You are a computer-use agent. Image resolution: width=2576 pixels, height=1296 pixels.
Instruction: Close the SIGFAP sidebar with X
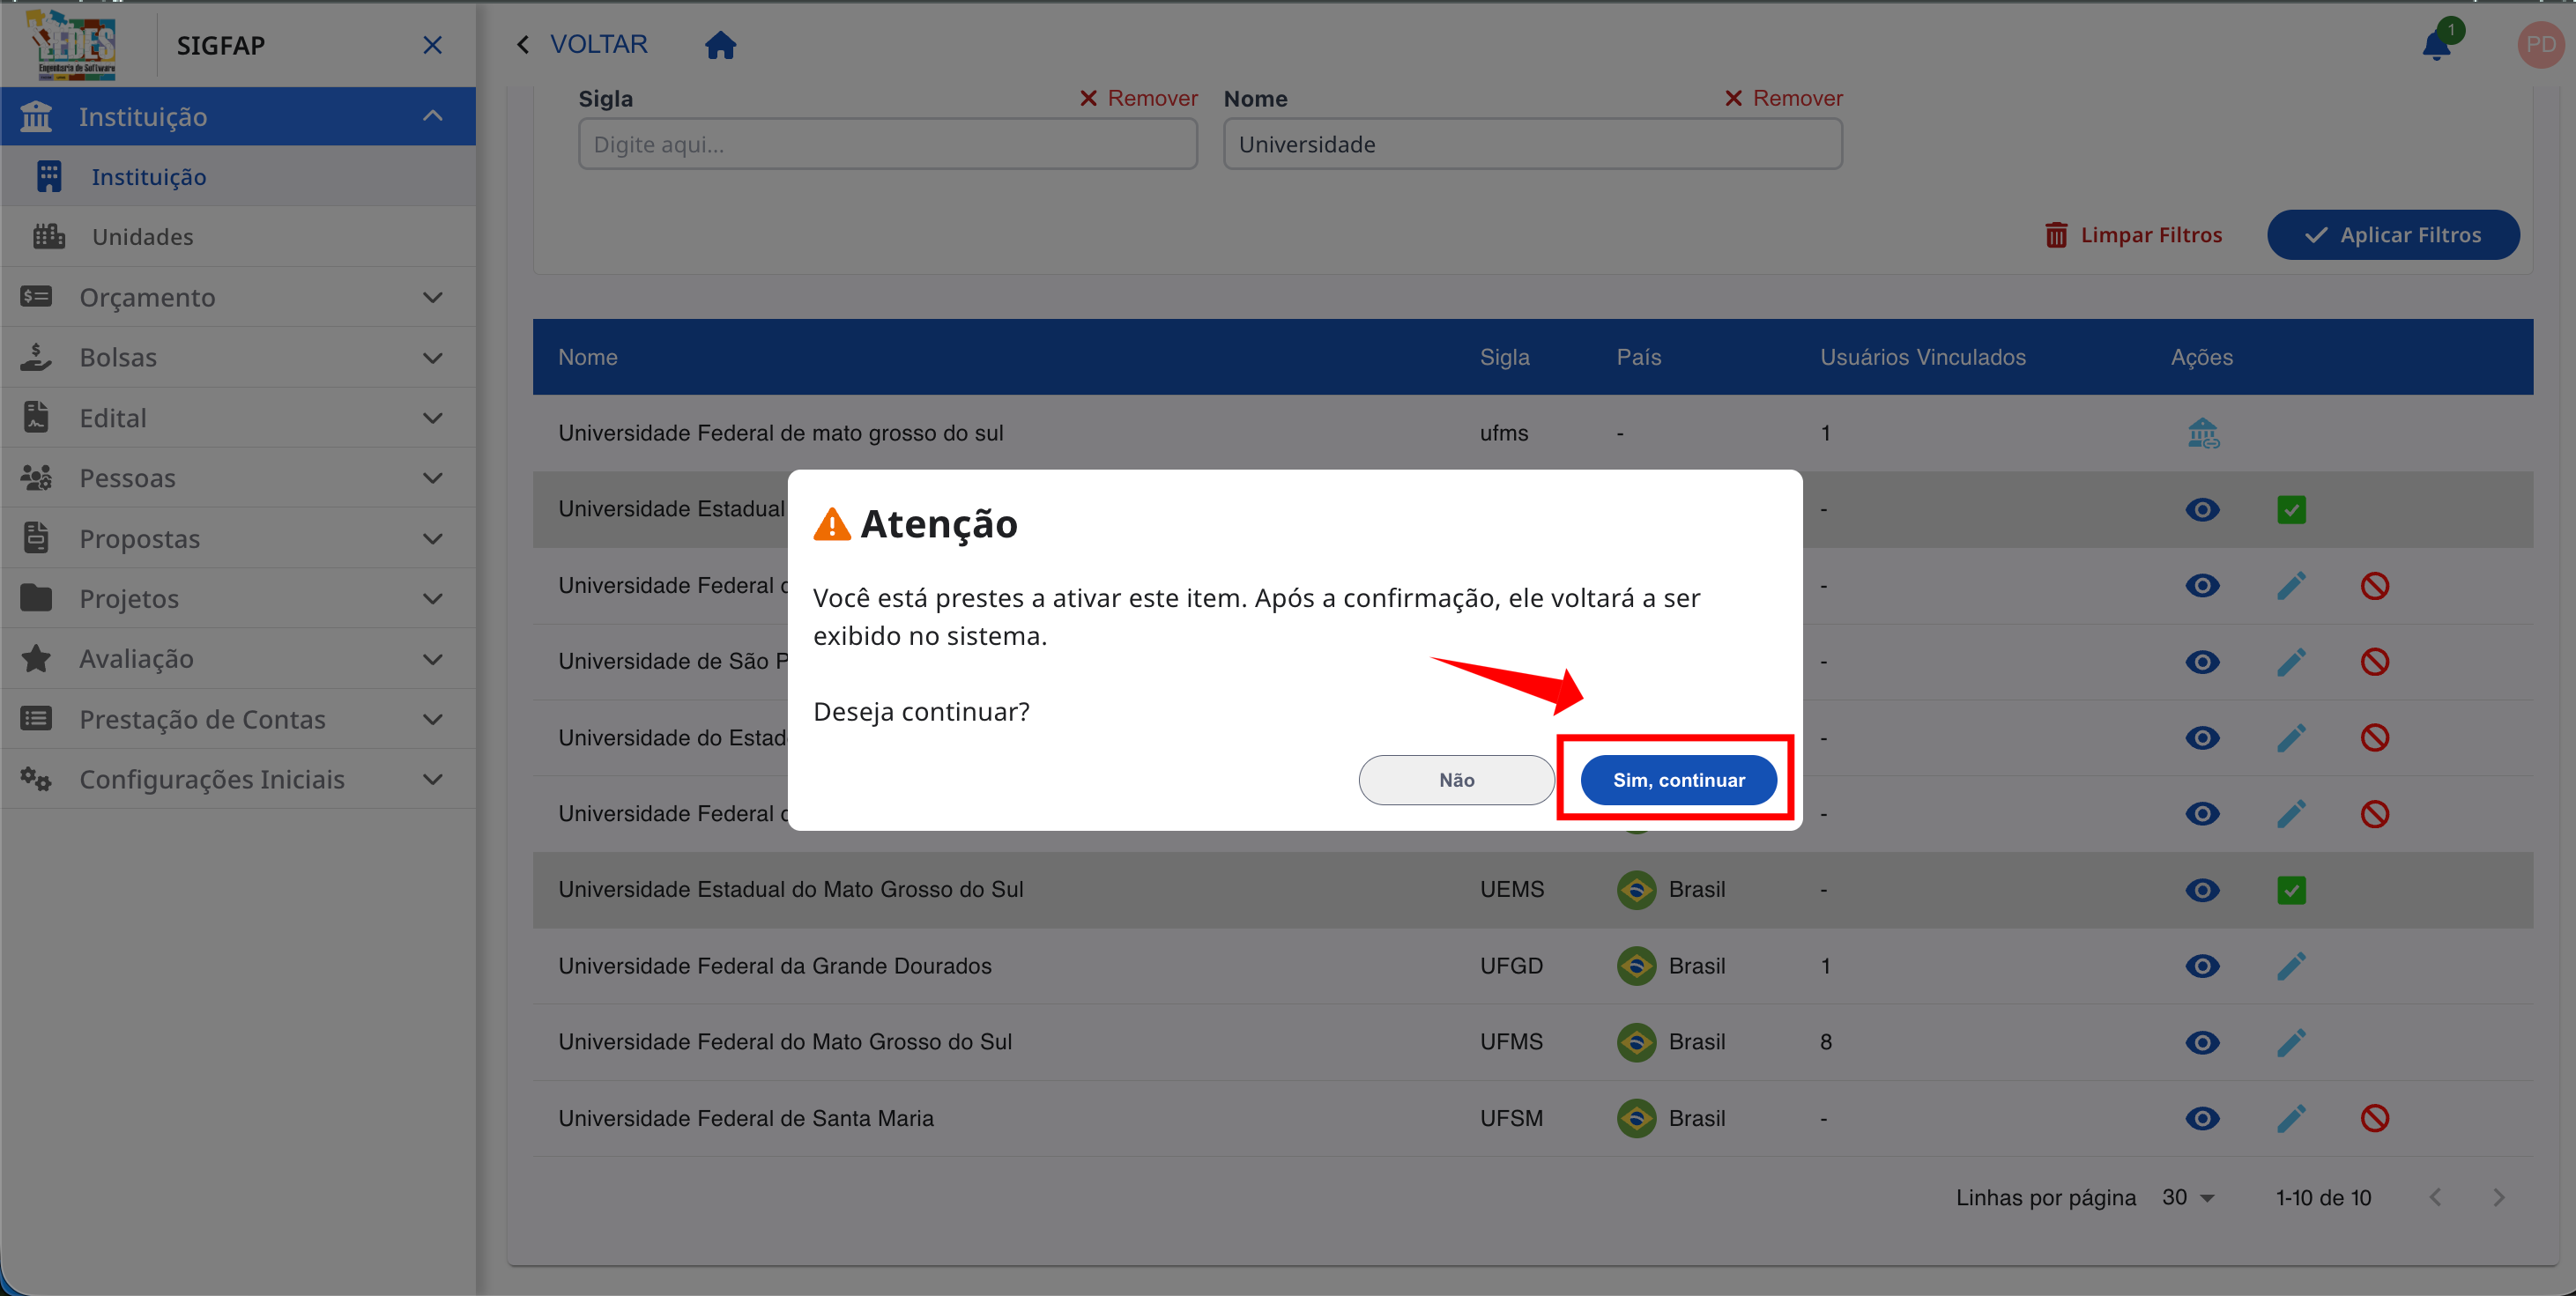[x=432, y=45]
